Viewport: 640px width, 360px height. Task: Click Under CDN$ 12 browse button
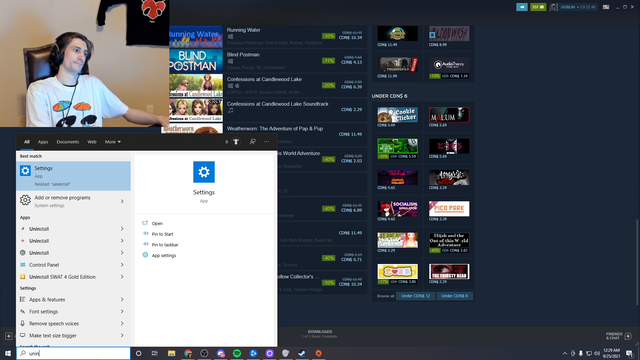tap(415, 296)
